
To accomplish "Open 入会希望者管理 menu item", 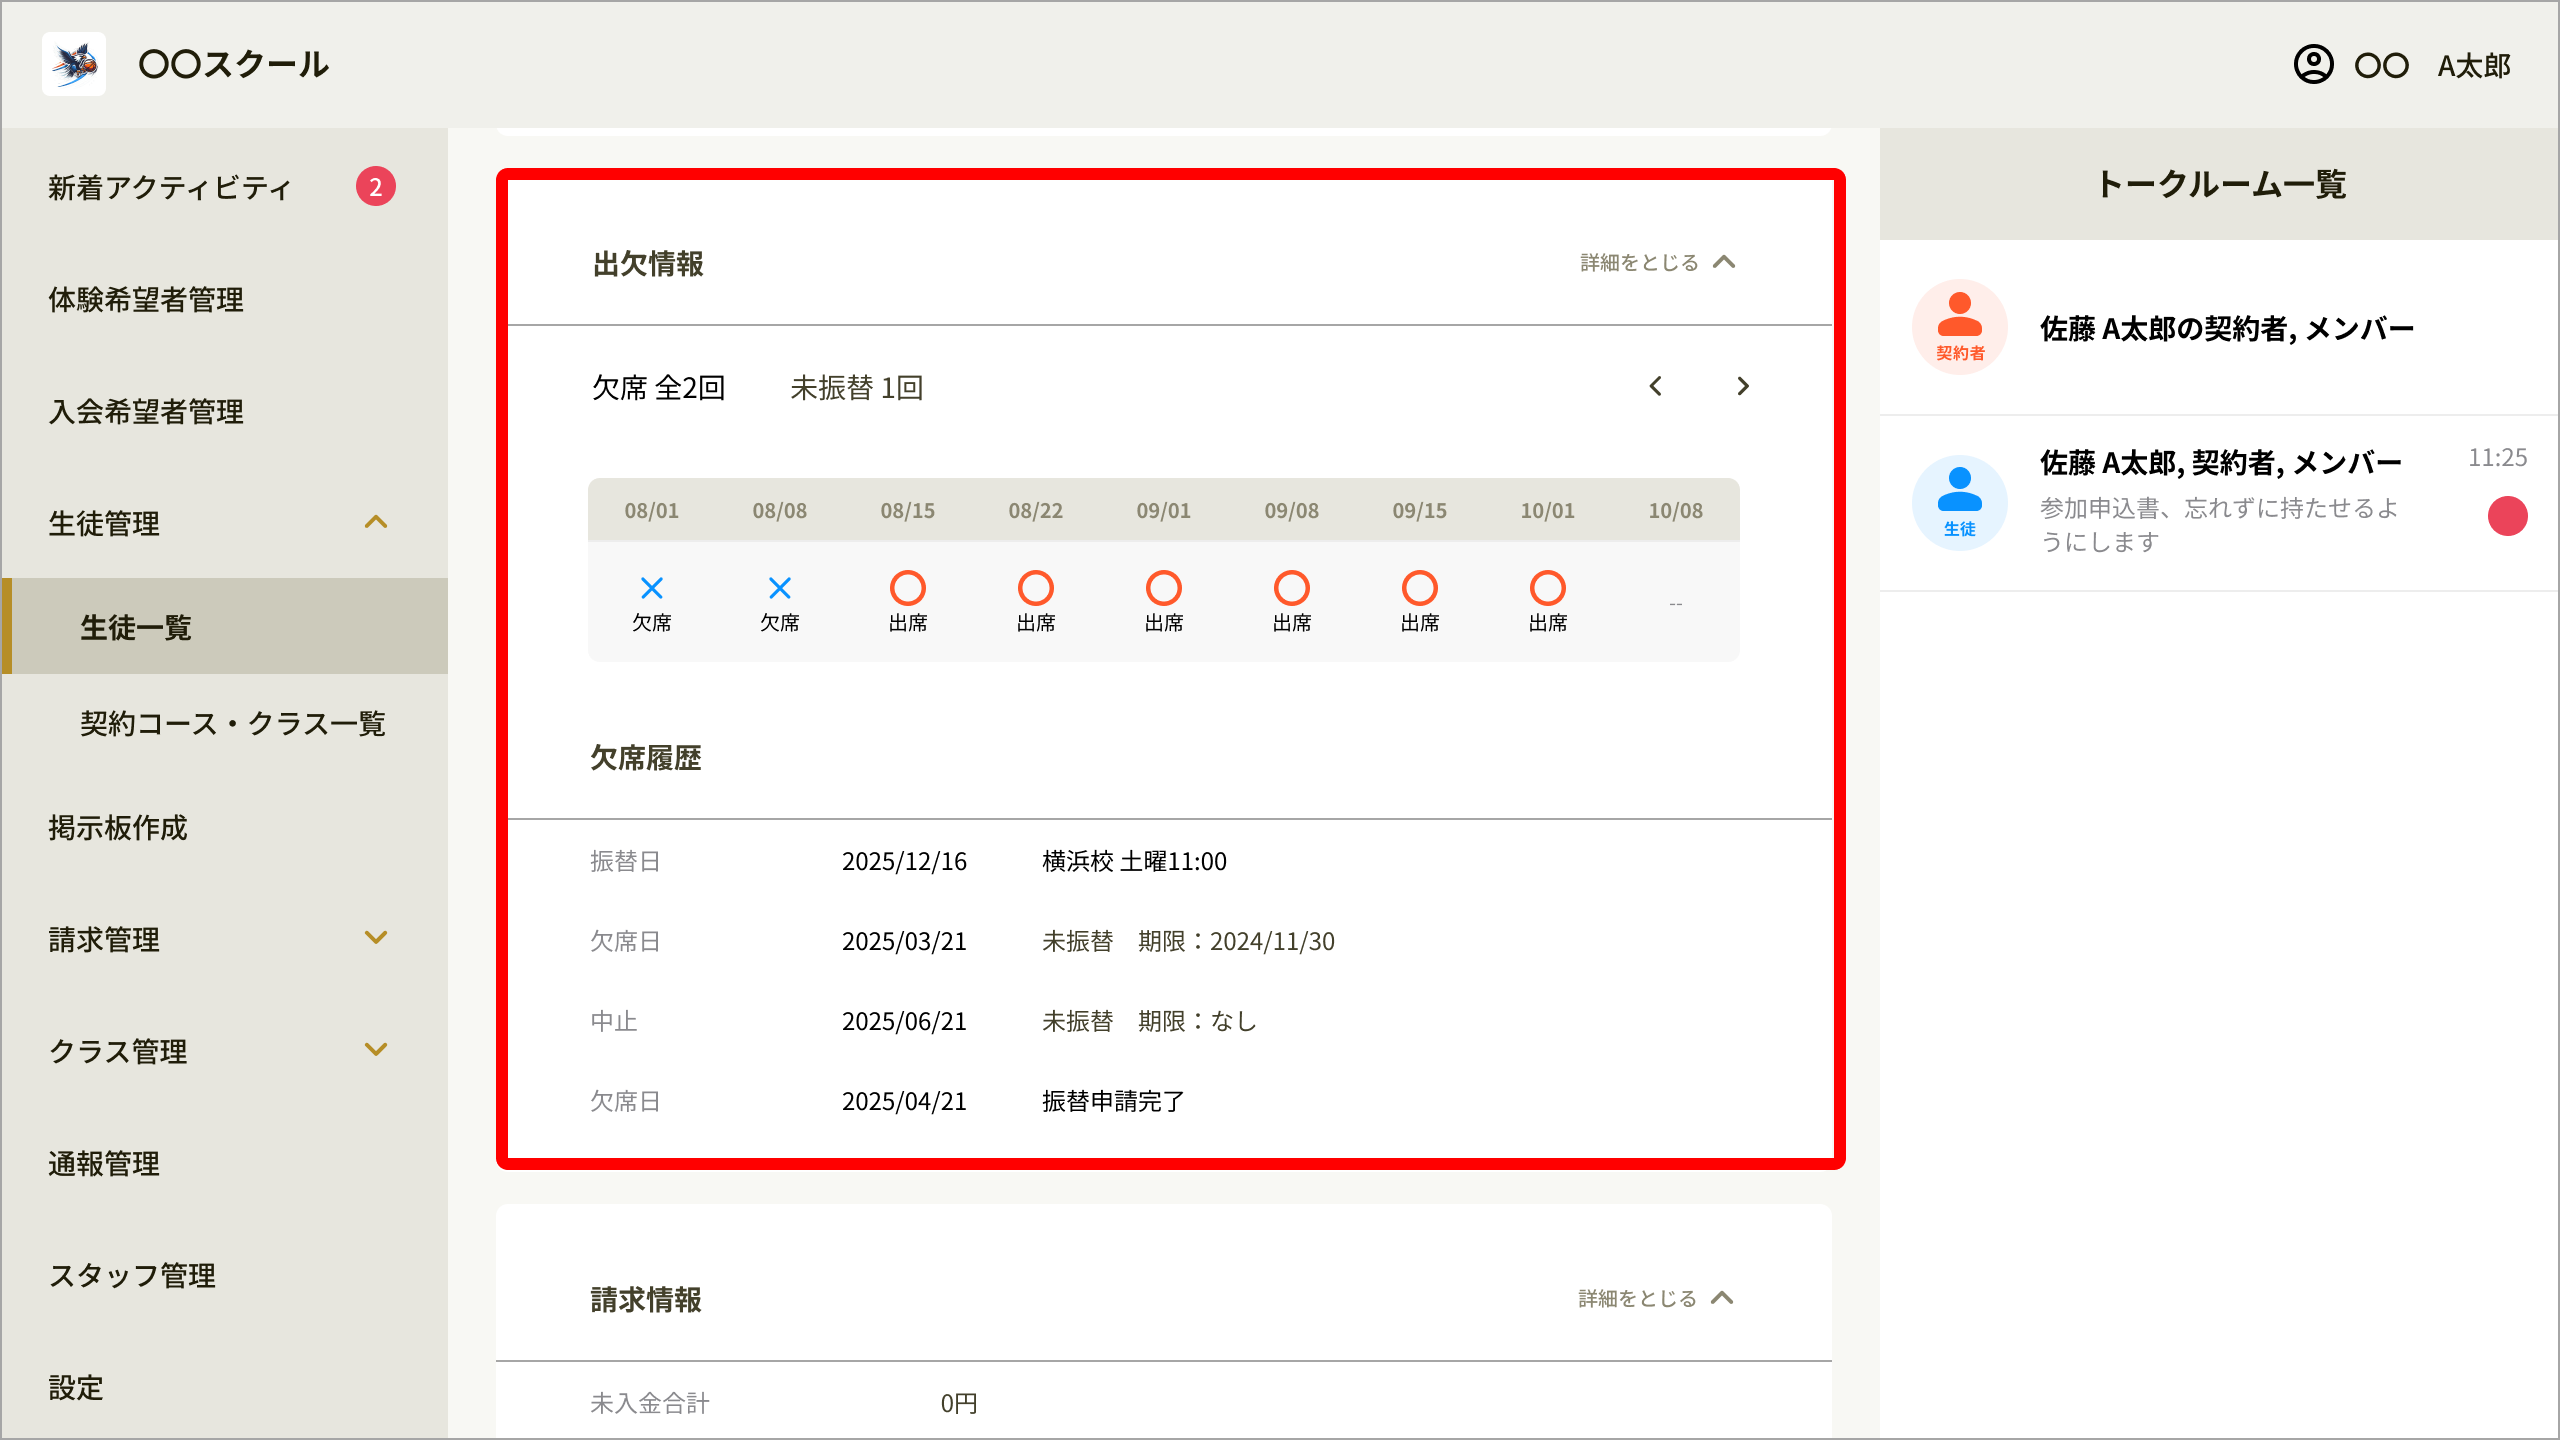I will click(x=224, y=411).
